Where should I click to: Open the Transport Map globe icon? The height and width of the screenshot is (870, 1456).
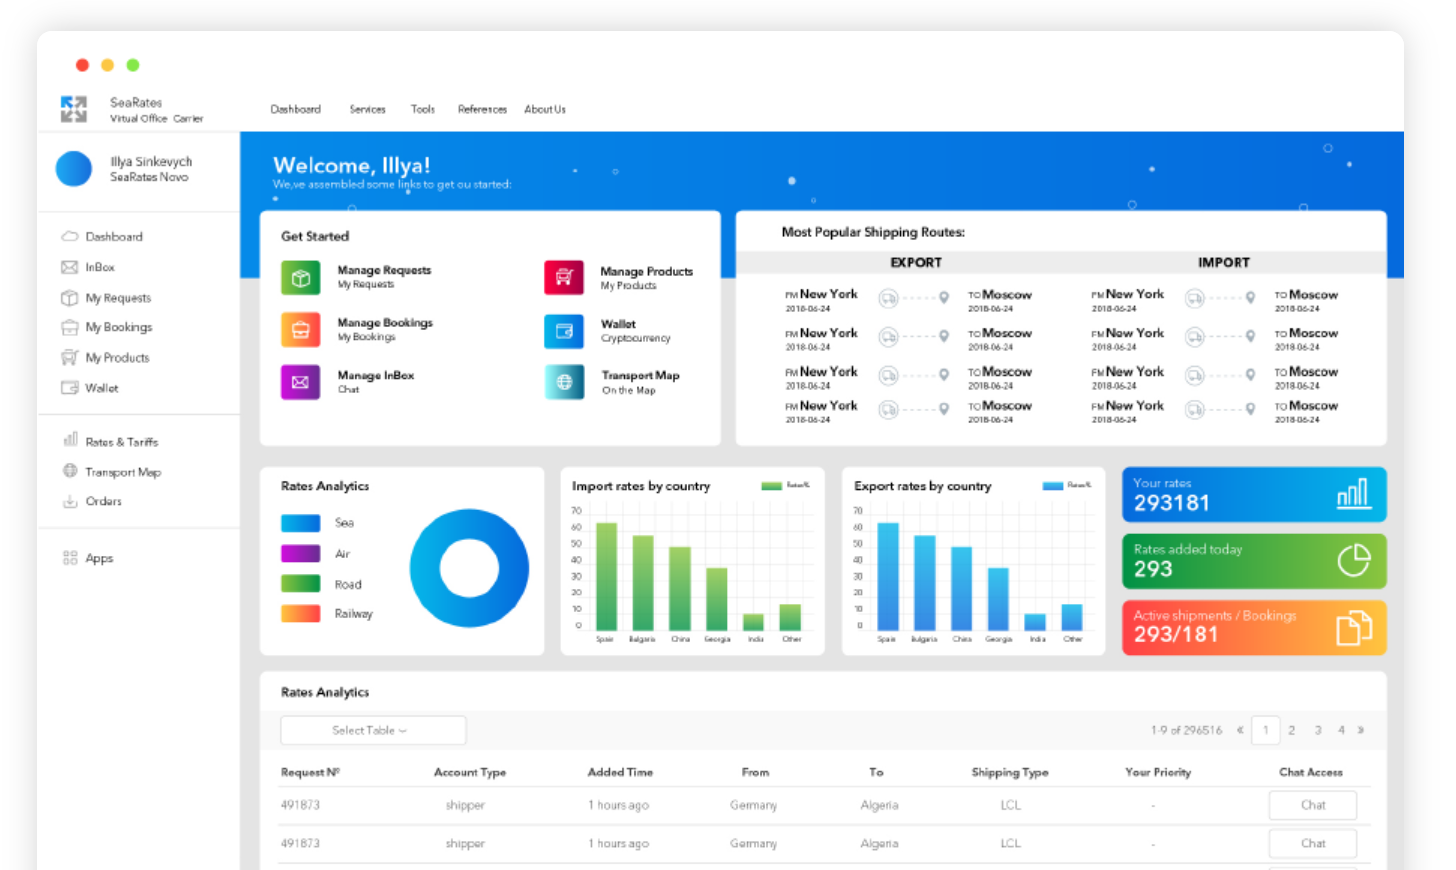[x=564, y=382]
